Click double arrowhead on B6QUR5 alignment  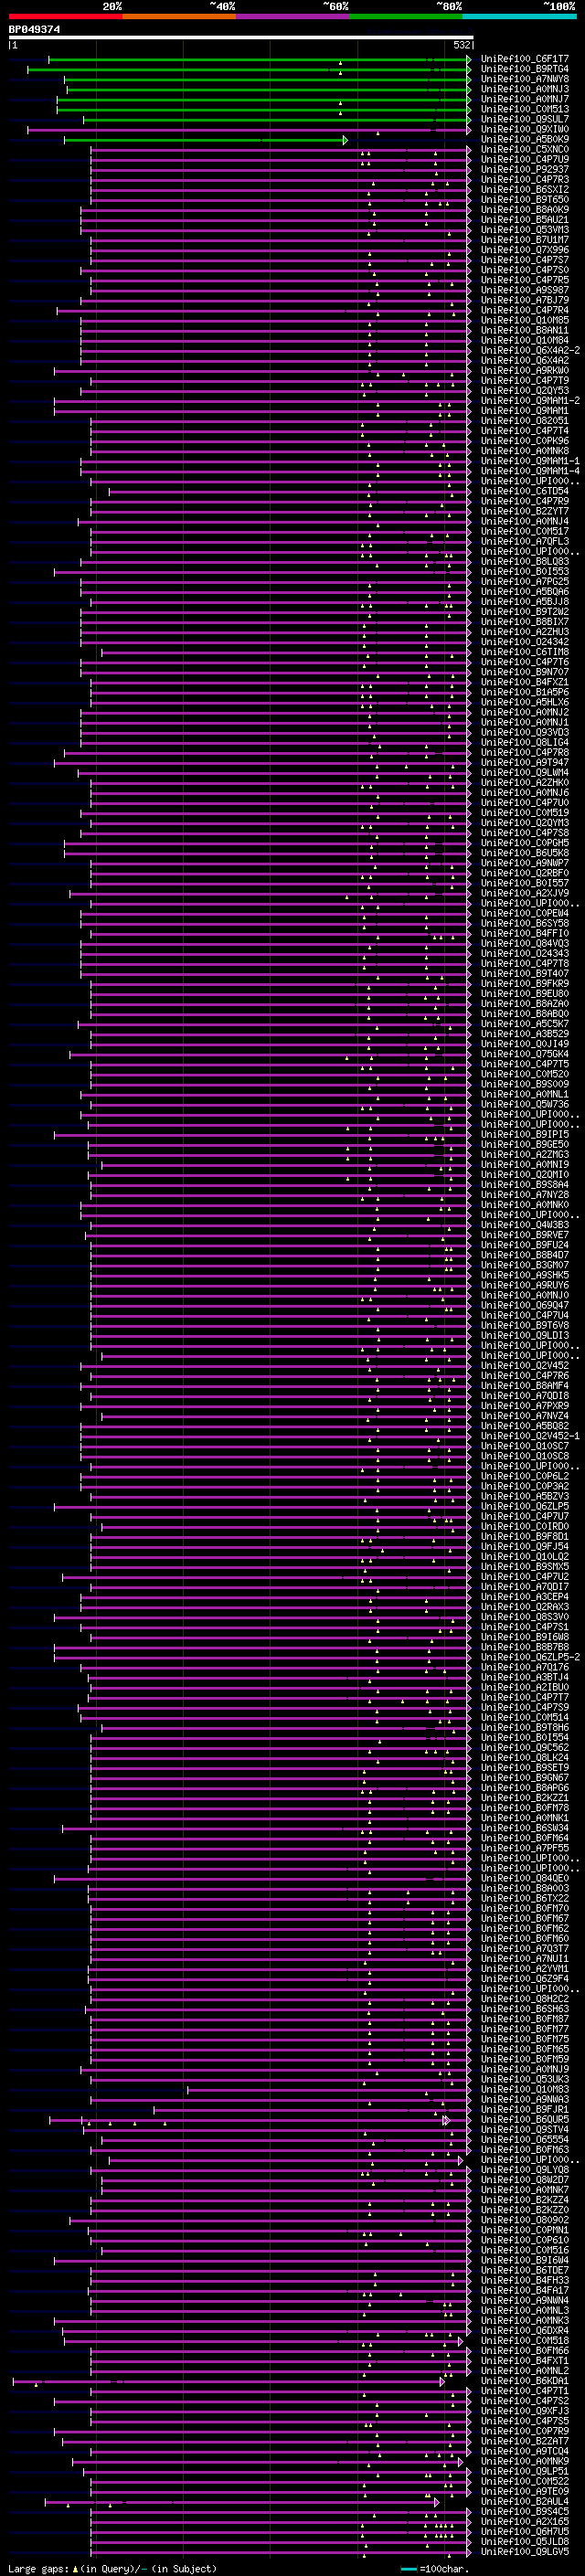pyautogui.click(x=446, y=2120)
